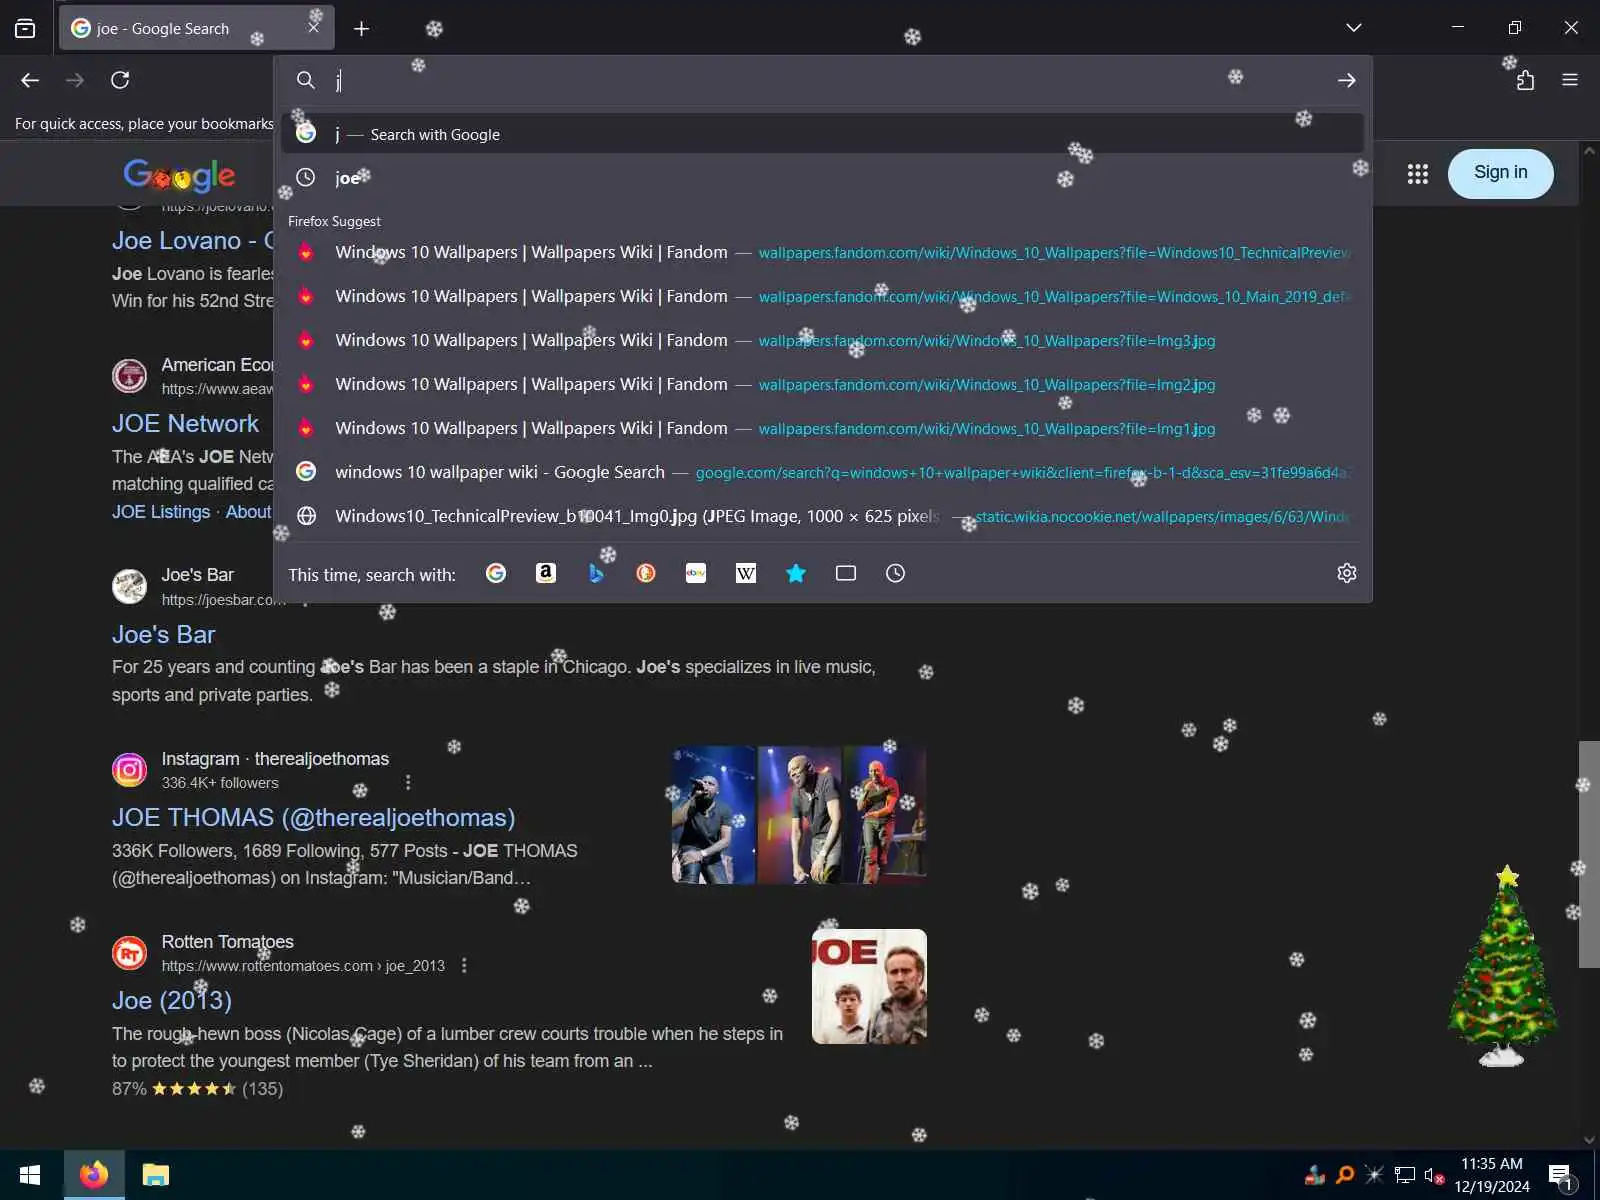
Task: Open suggestion for Windows10_TechnicalPreview fandom file
Action: point(822,252)
